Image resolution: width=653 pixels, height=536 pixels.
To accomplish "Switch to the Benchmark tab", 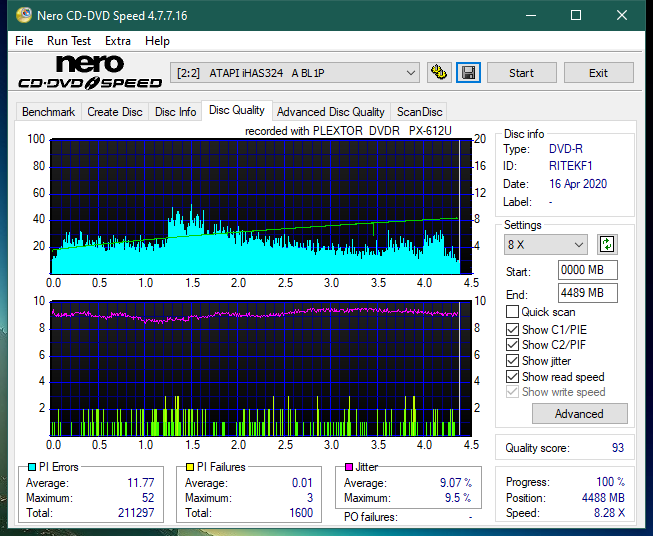I will tap(49, 112).
